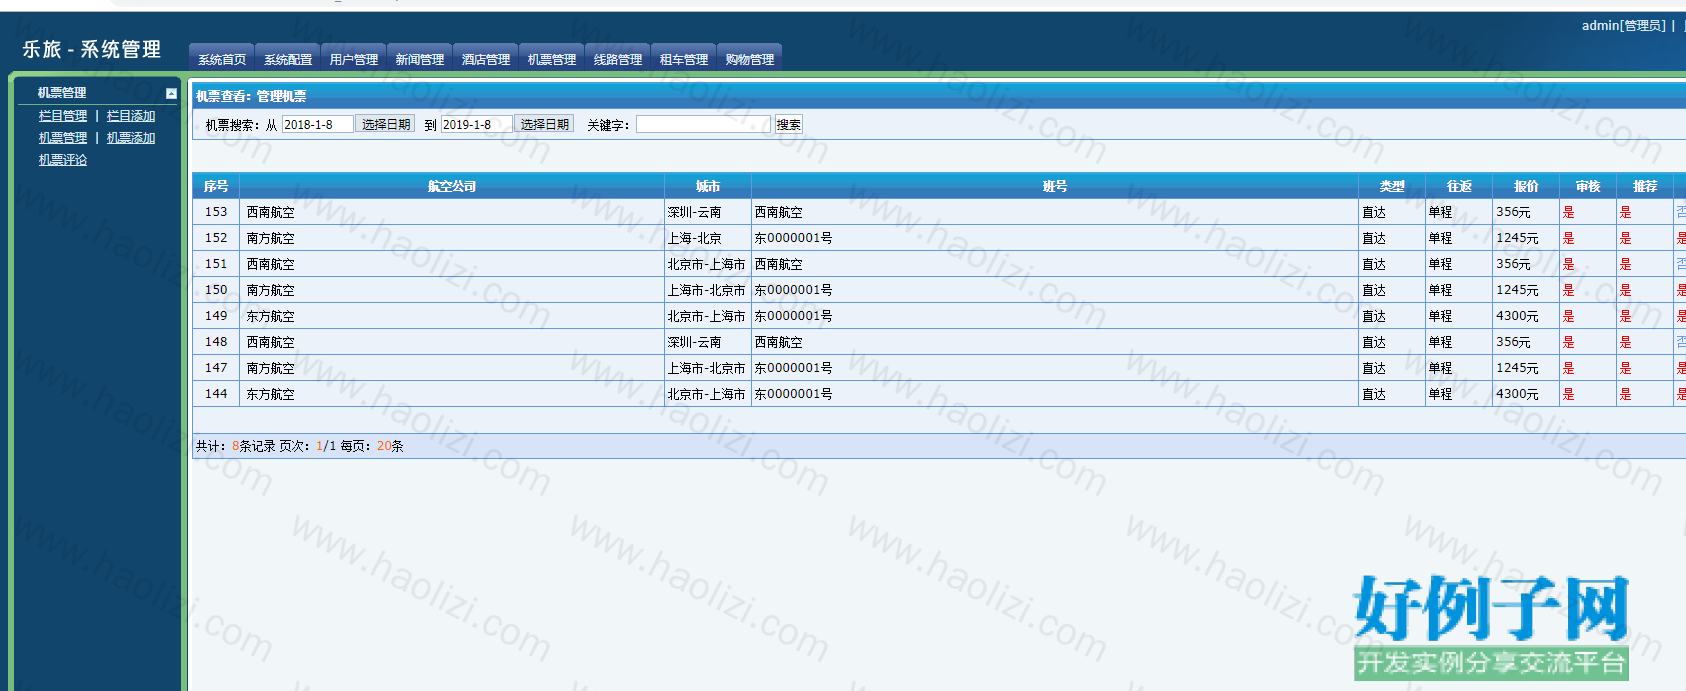The height and width of the screenshot is (691, 1686).
Task: Open the 租车管理 tab
Action: (684, 59)
